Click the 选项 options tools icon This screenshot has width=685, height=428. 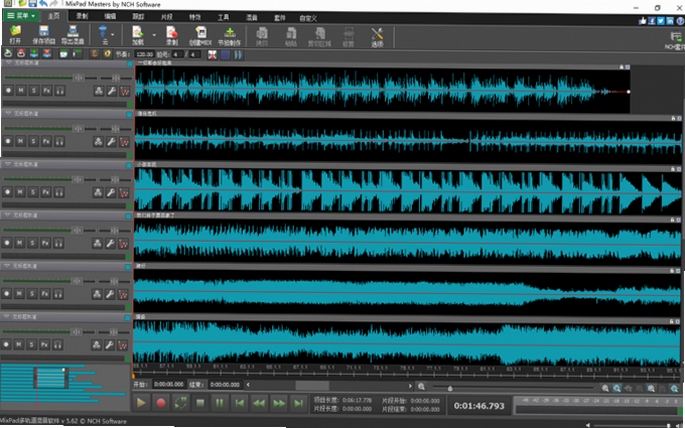coord(377,36)
